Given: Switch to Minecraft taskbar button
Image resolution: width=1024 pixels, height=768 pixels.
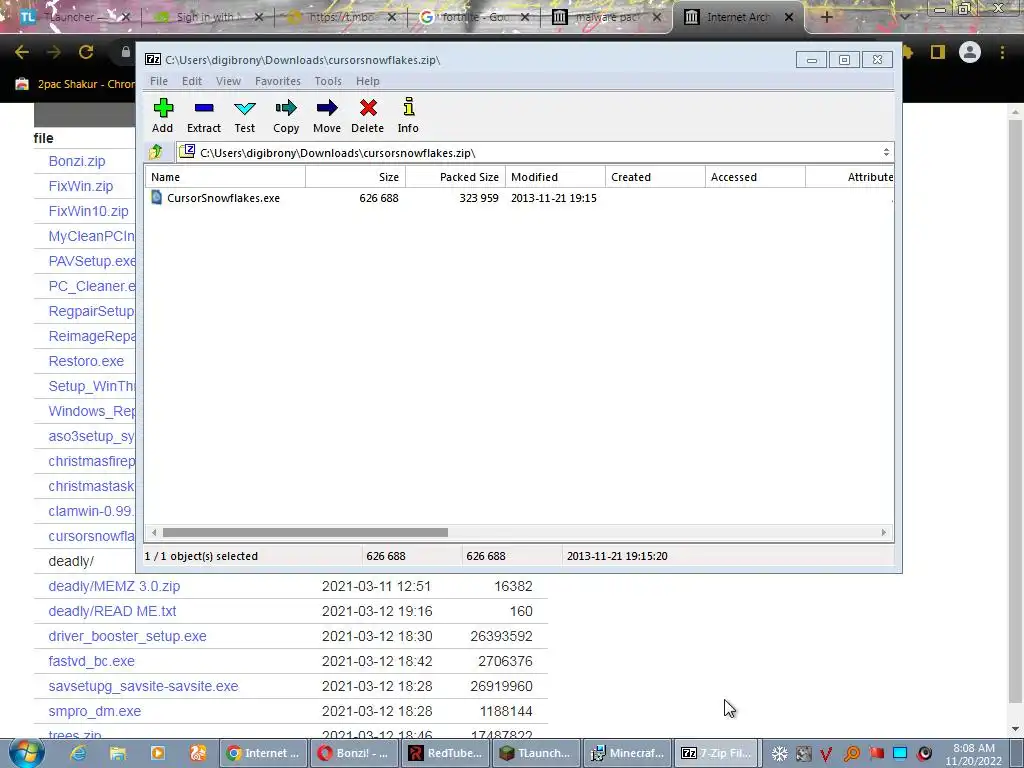Looking at the screenshot, I should (x=626, y=753).
